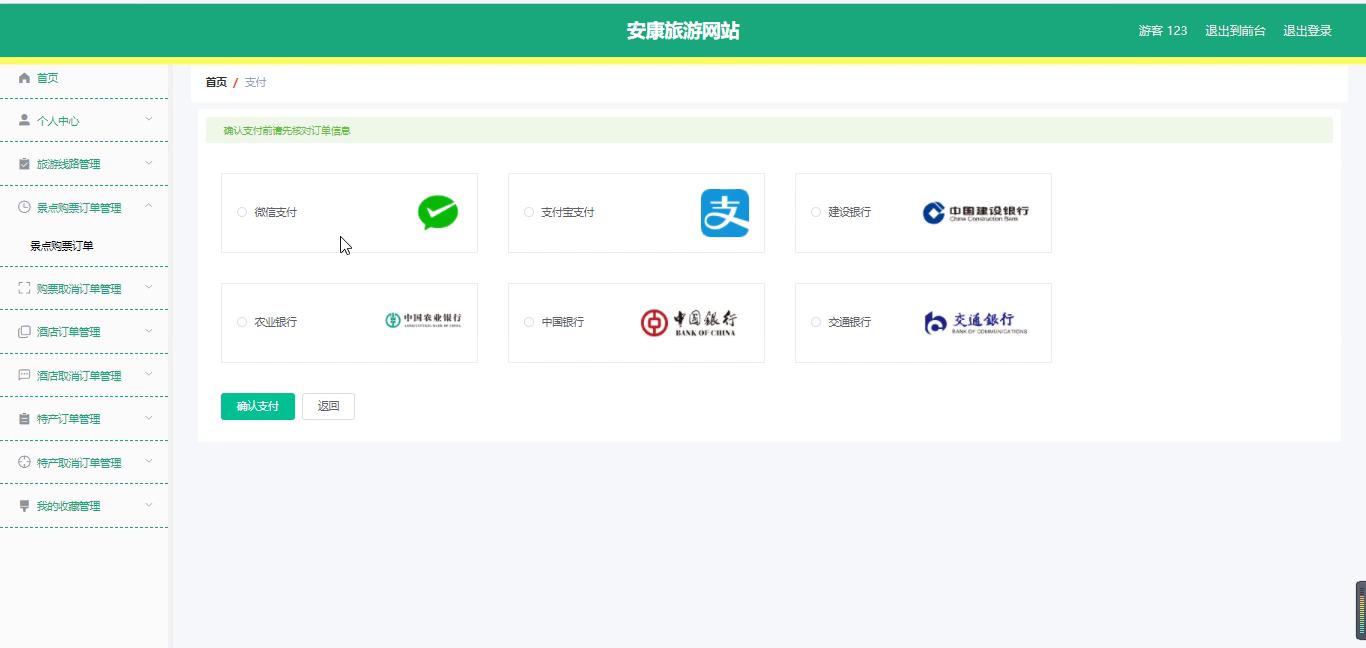The width and height of the screenshot is (1366, 648).
Task: Open the 首页 sidebar menu item
Action: 84,78
